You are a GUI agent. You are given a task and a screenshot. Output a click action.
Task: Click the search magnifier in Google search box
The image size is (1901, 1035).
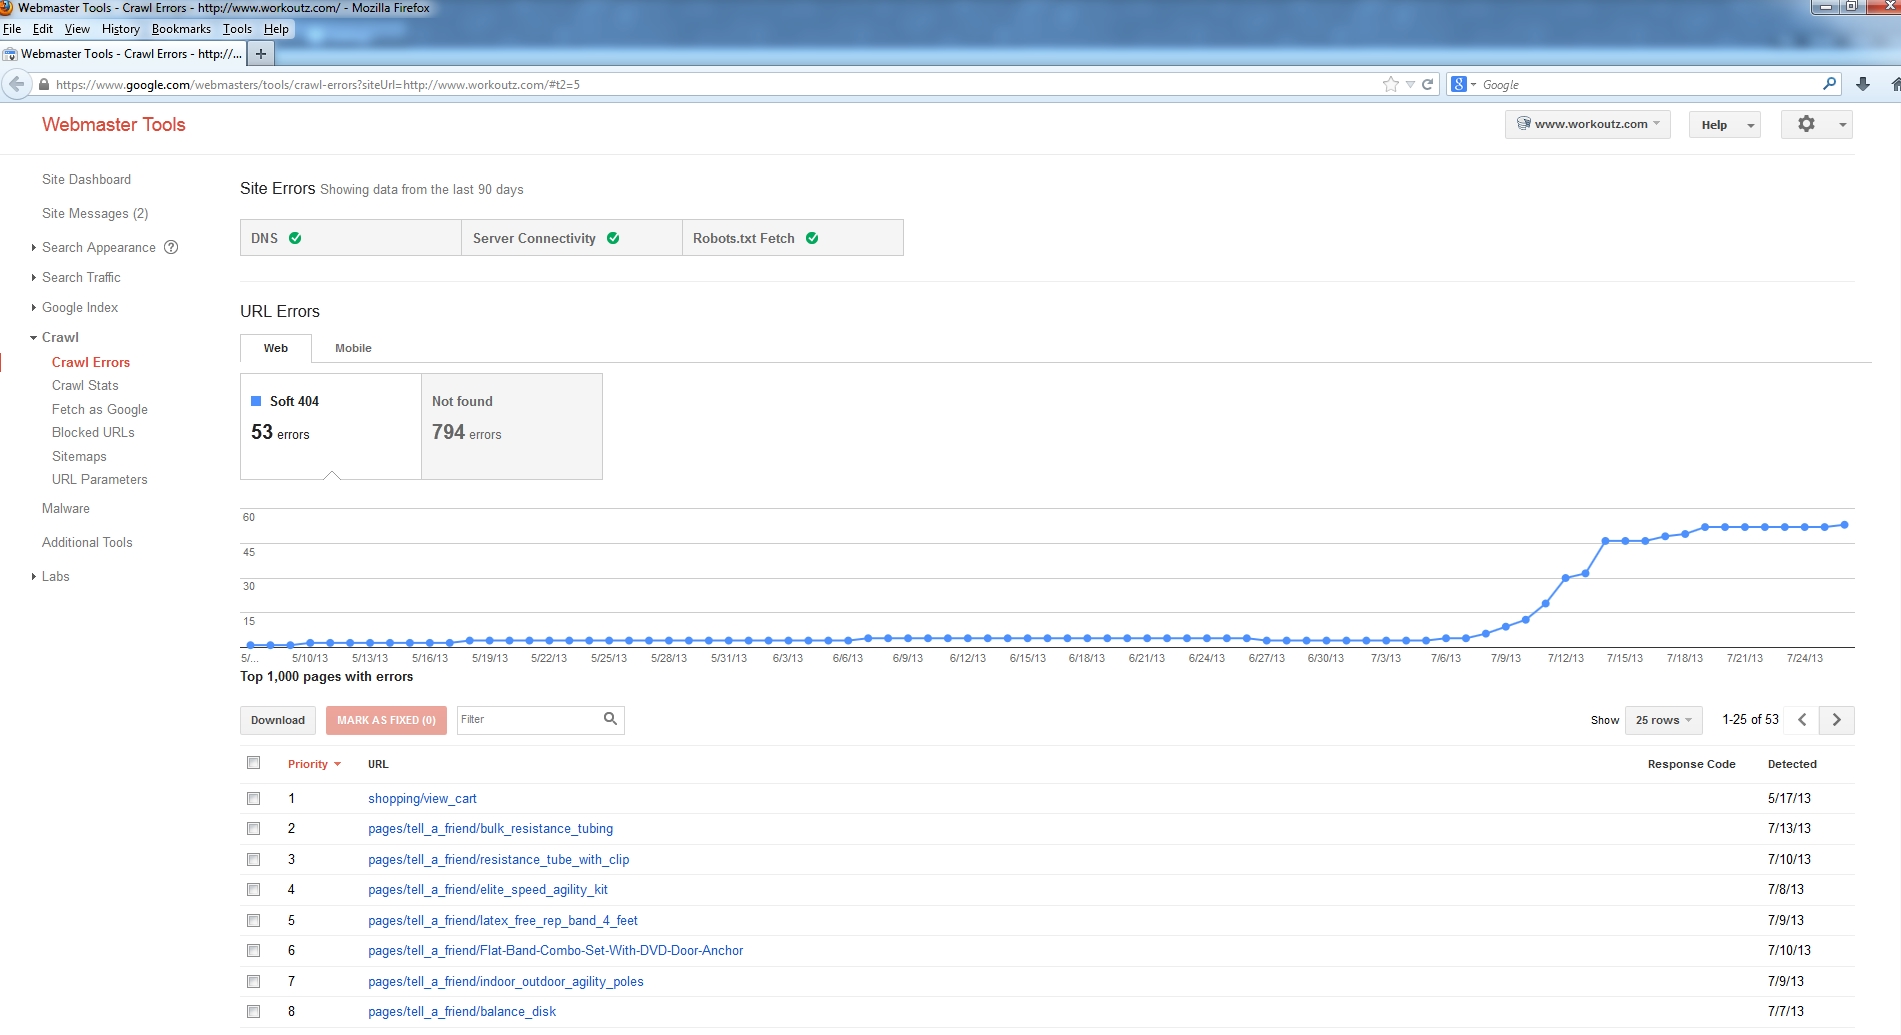(1829, 84)
